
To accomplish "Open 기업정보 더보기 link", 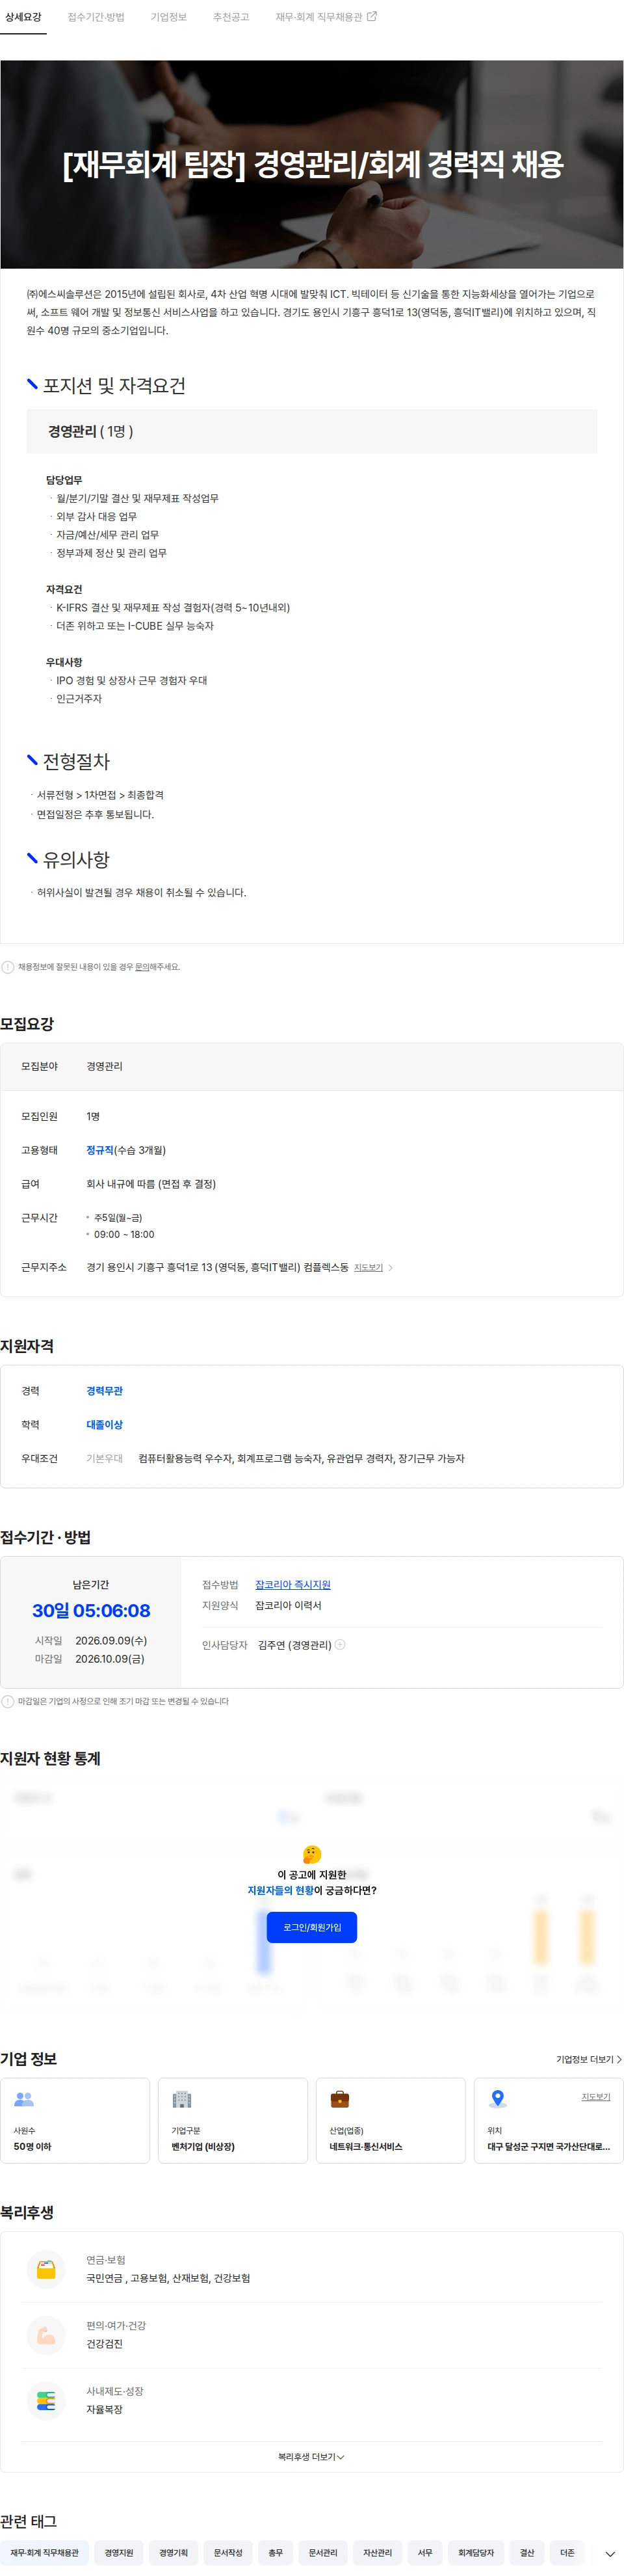I will click(x=588, y=2059).
